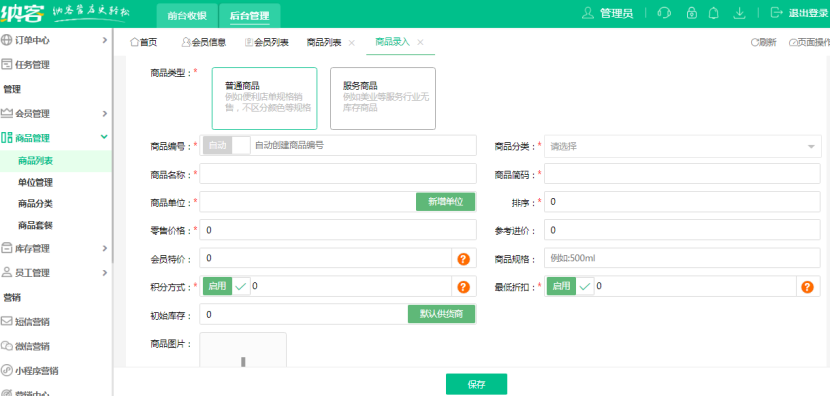Click the 员工管理 person icon
Viewport: 831px width, 397px height.
(x=6, y=272)
